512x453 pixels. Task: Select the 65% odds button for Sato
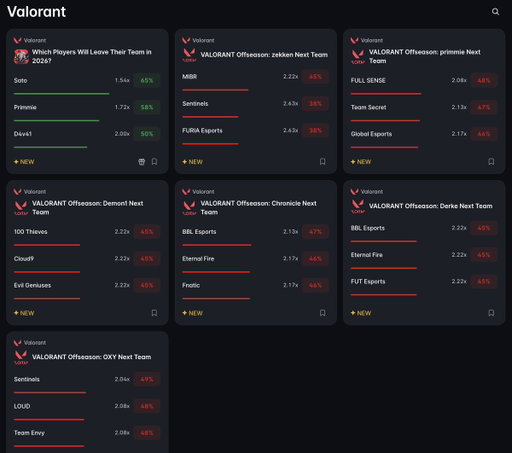(147, 80)
